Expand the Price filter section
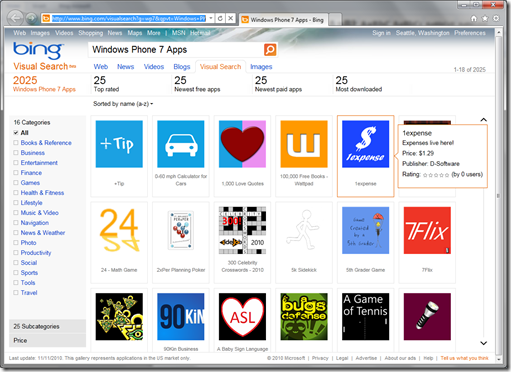The image size is (511, 372). pyautogui.click(x=47, y=340)
